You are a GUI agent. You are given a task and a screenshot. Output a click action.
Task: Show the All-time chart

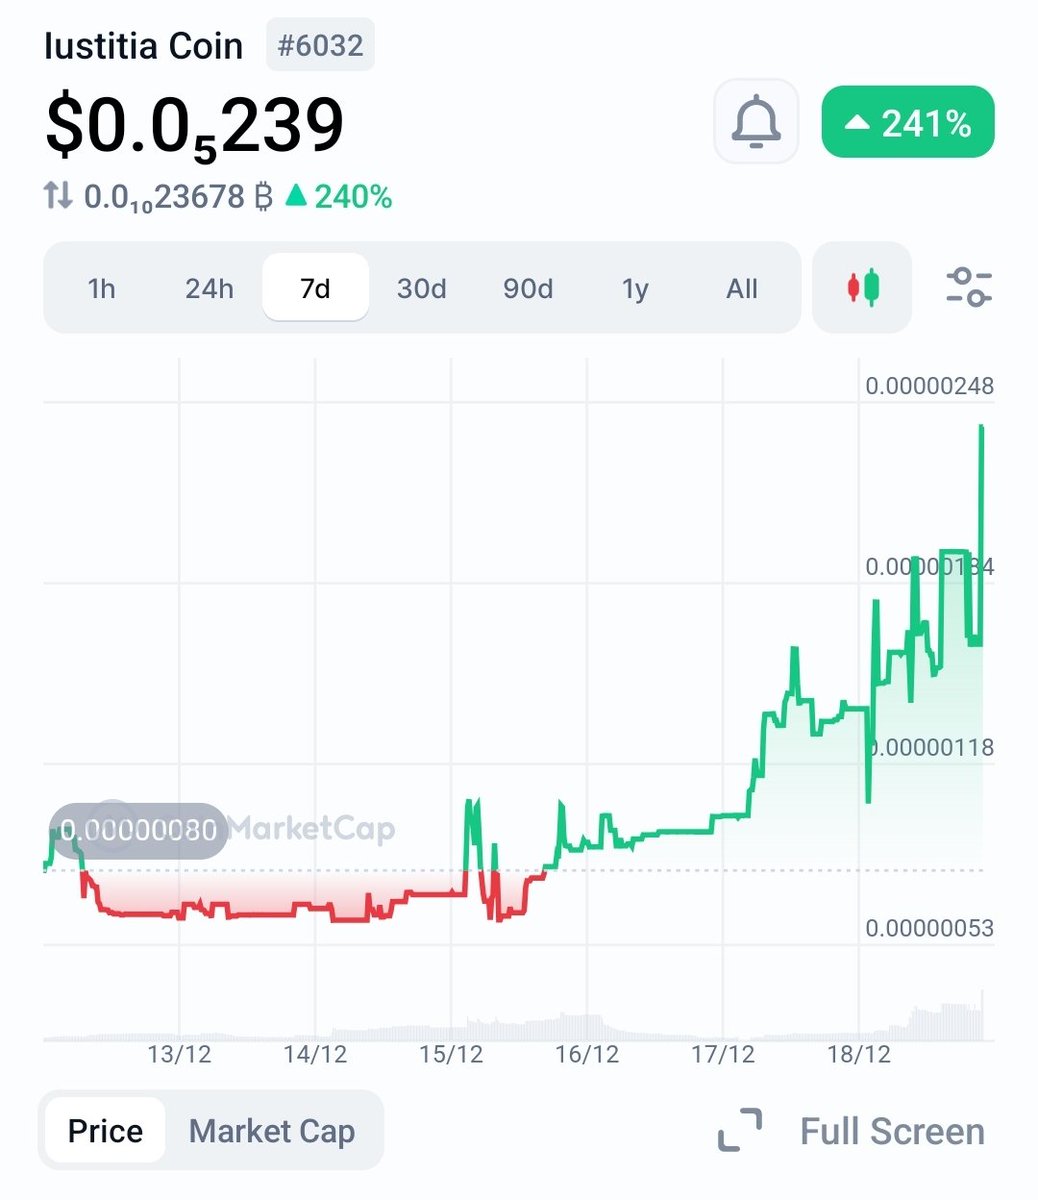click(x=741, y=288)
